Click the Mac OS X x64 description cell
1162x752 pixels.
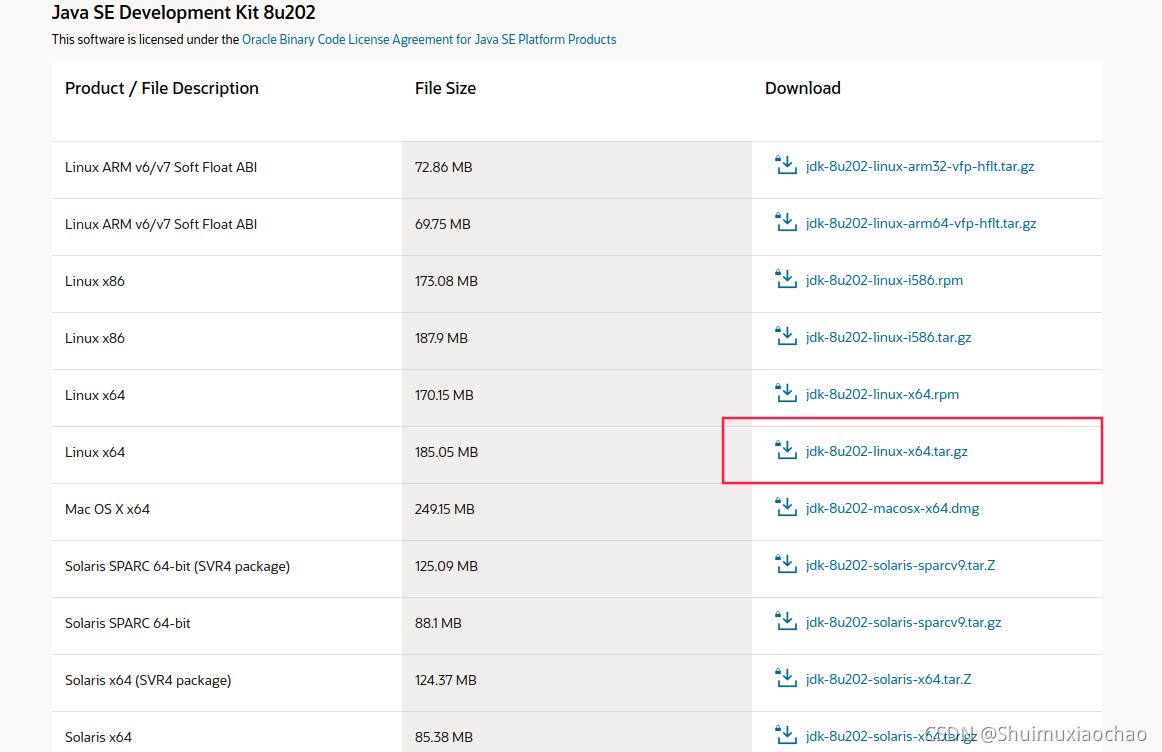tap(227, 512)
